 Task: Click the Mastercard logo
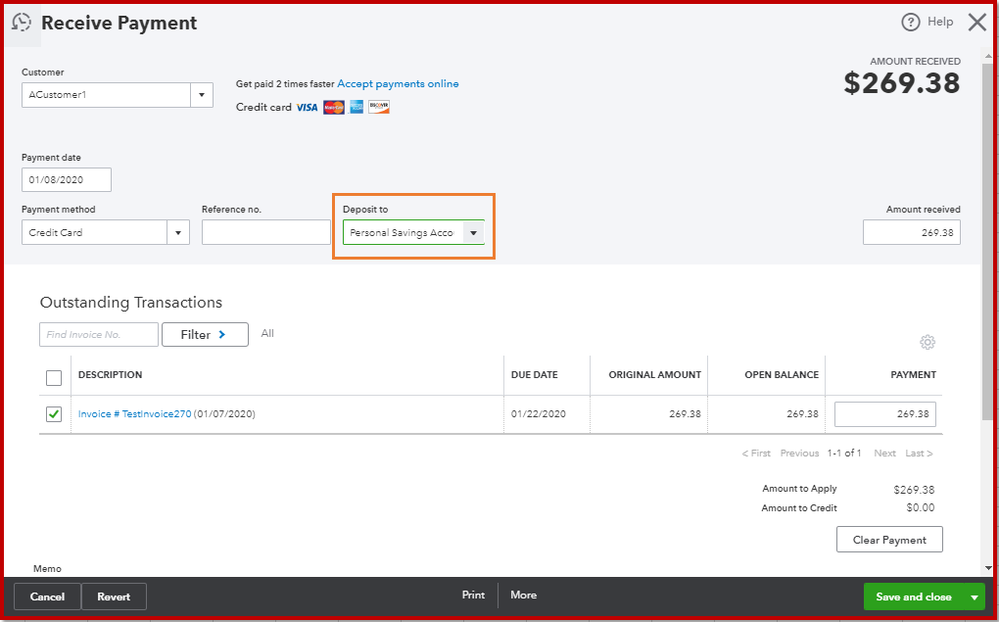pos(334,107)
